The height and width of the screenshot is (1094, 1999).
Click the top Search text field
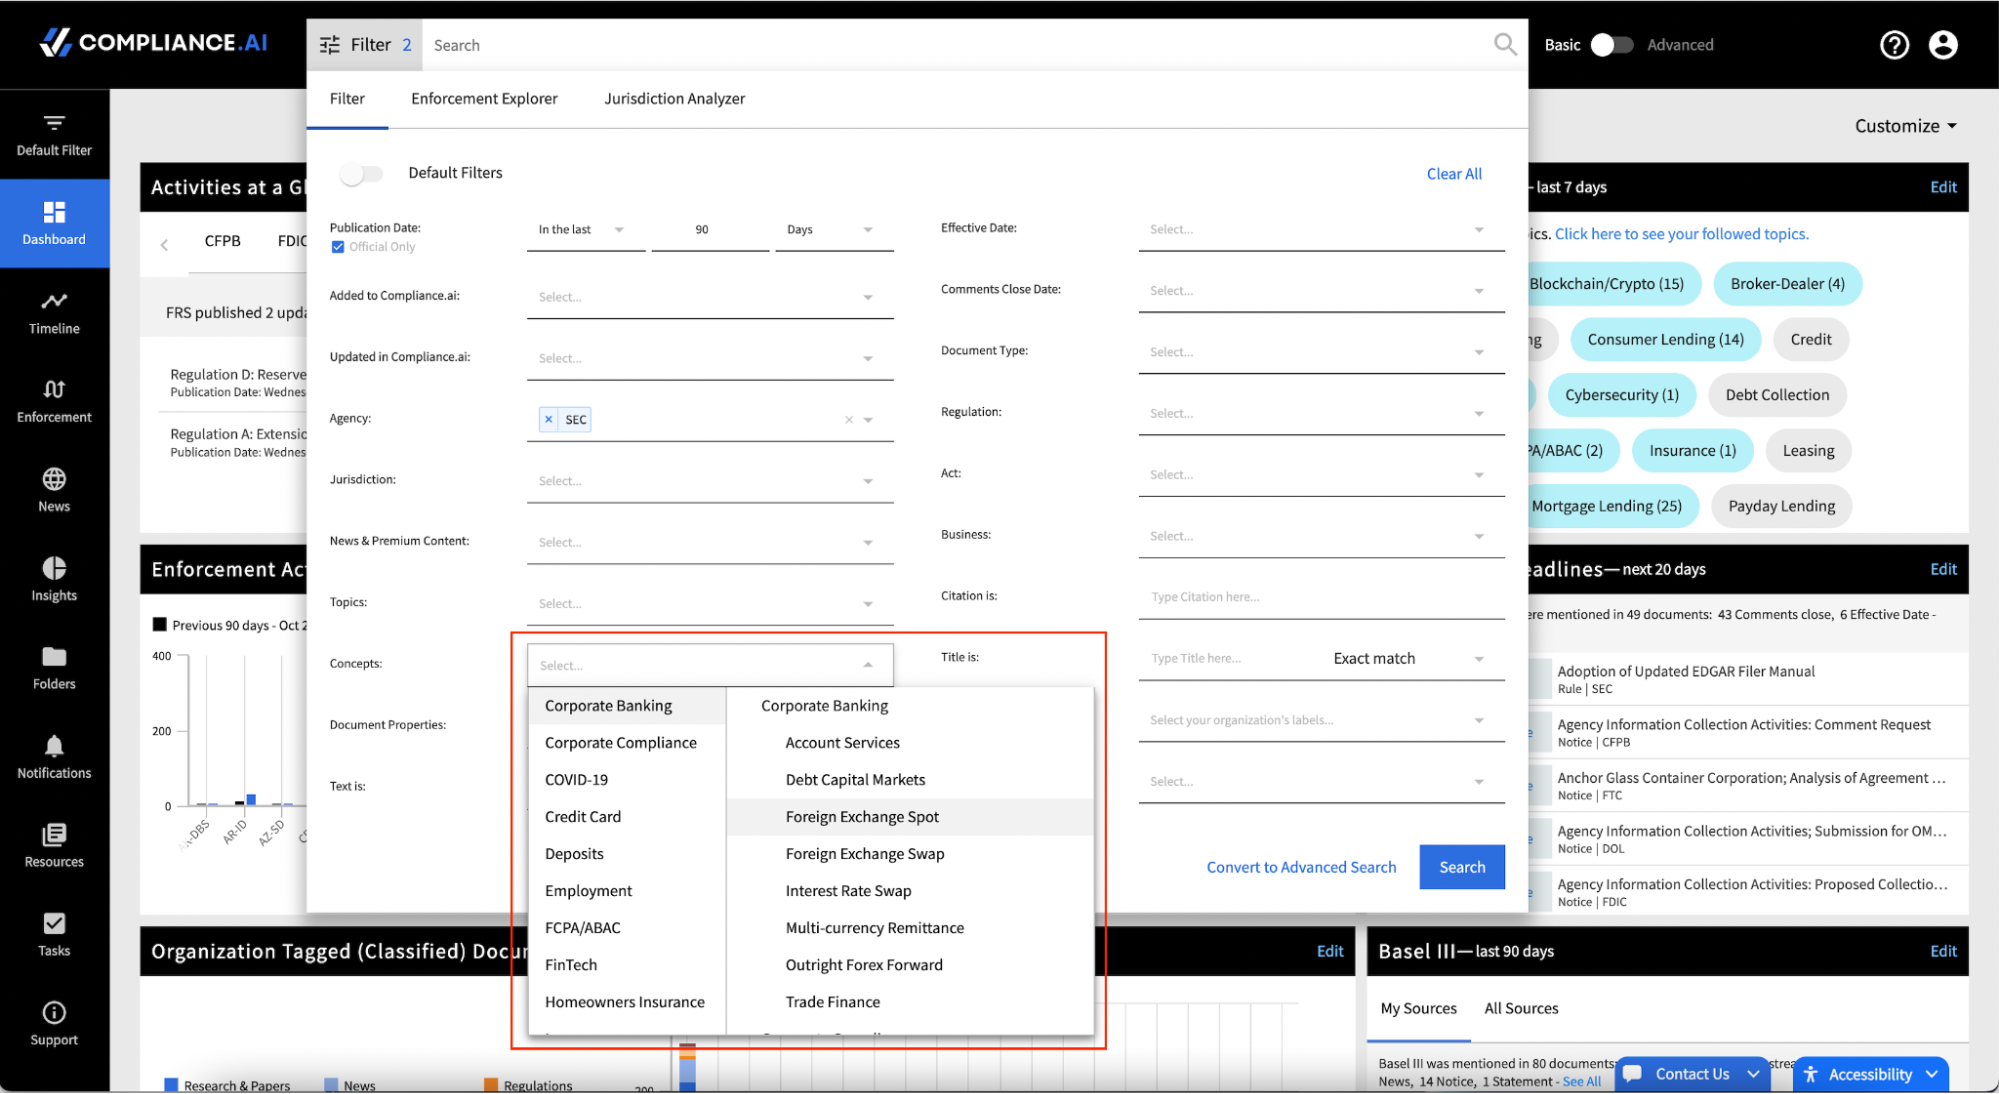(x=955, y=45)
